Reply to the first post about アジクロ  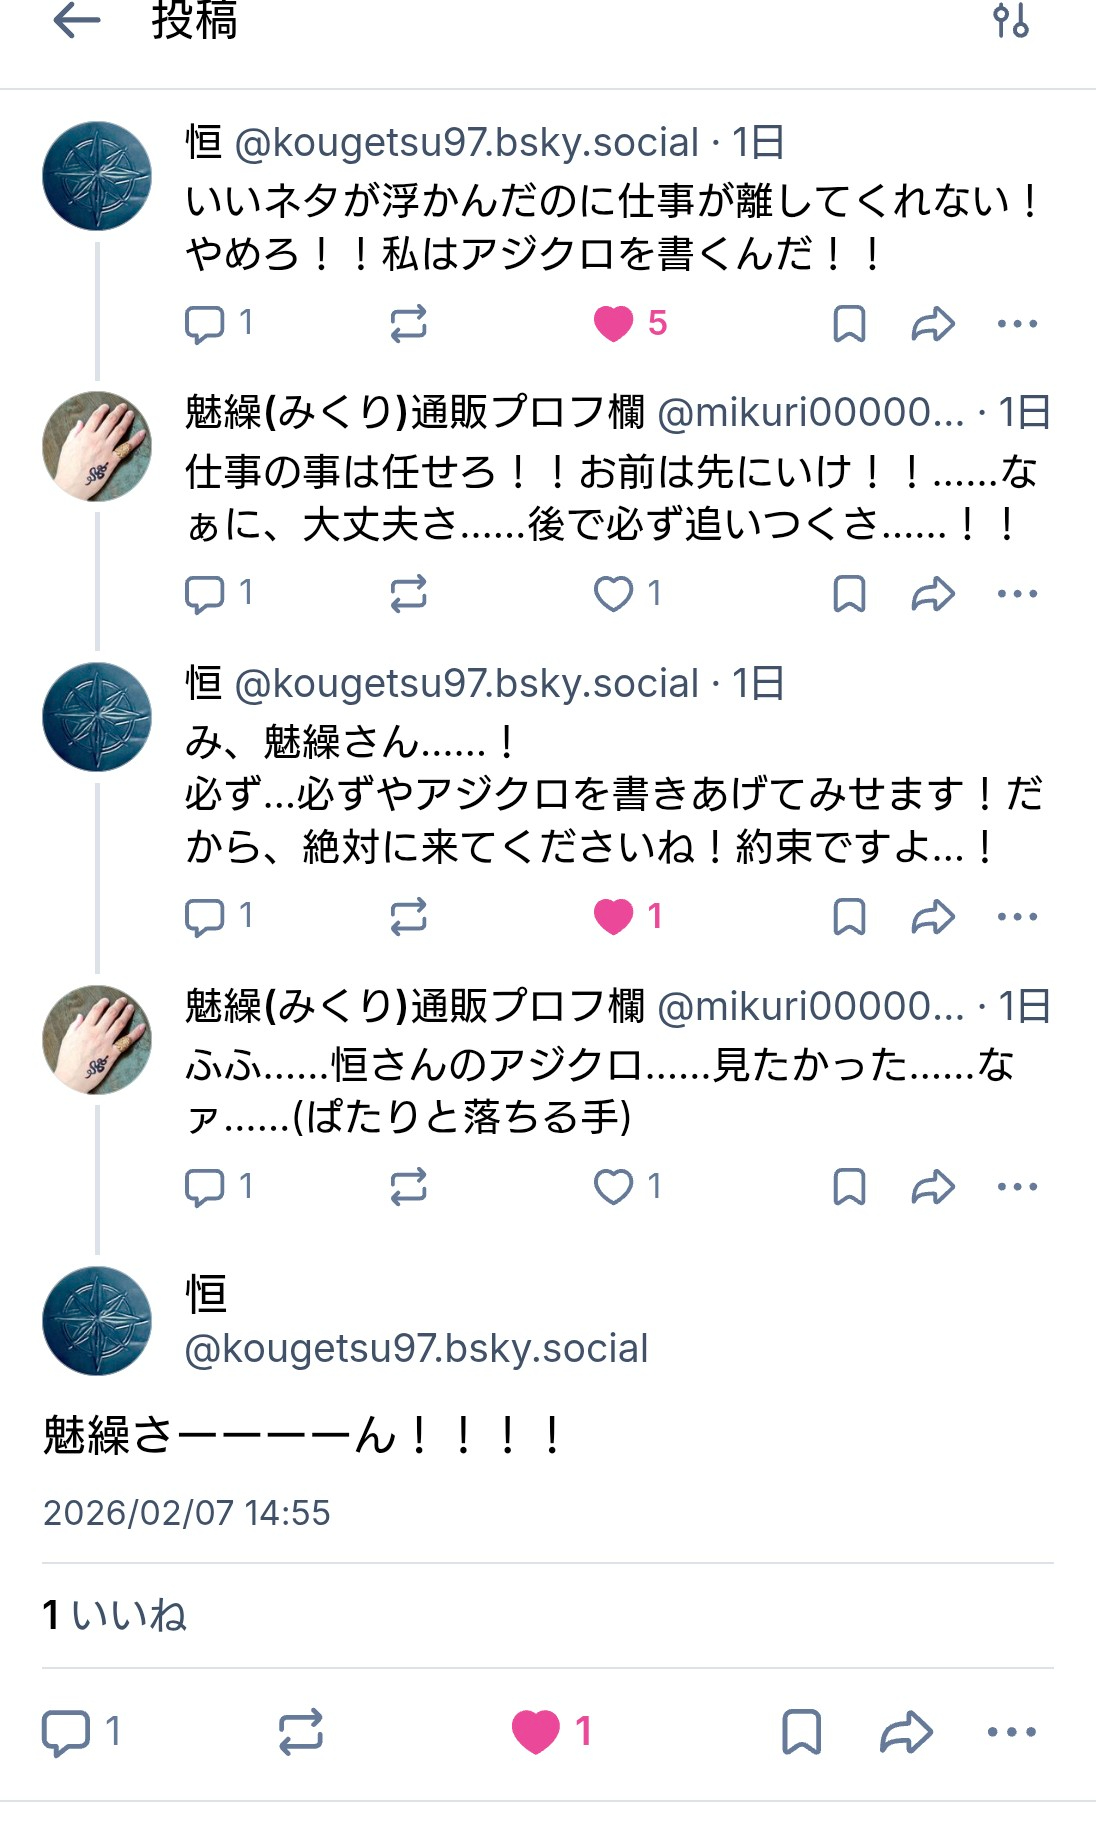(x=205, y=324)
